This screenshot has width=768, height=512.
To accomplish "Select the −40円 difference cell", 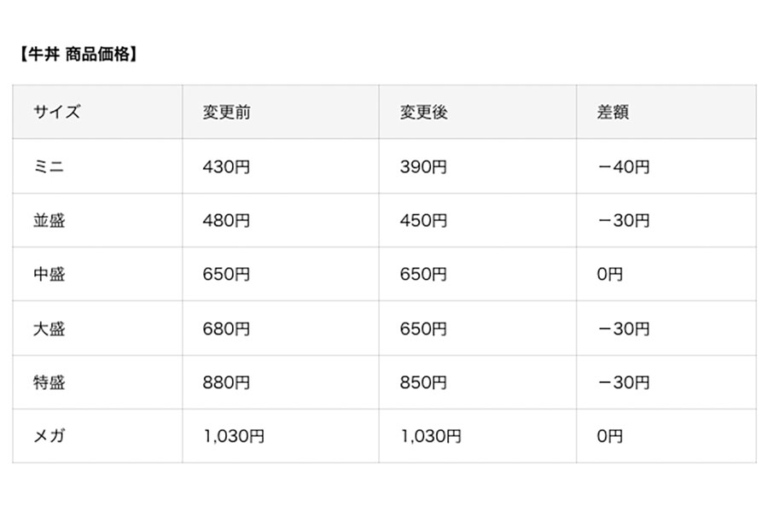I will [x=623, y=167].
